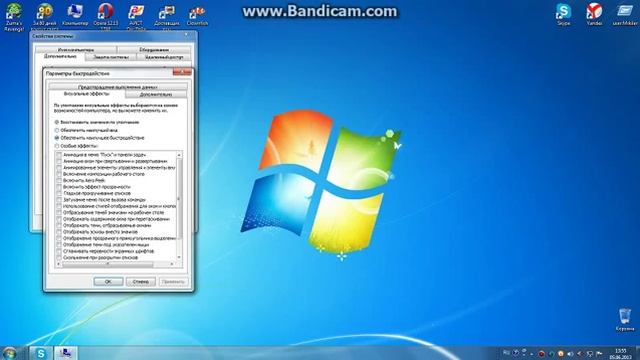Click the orange round tray icon

tap(561, 354)
